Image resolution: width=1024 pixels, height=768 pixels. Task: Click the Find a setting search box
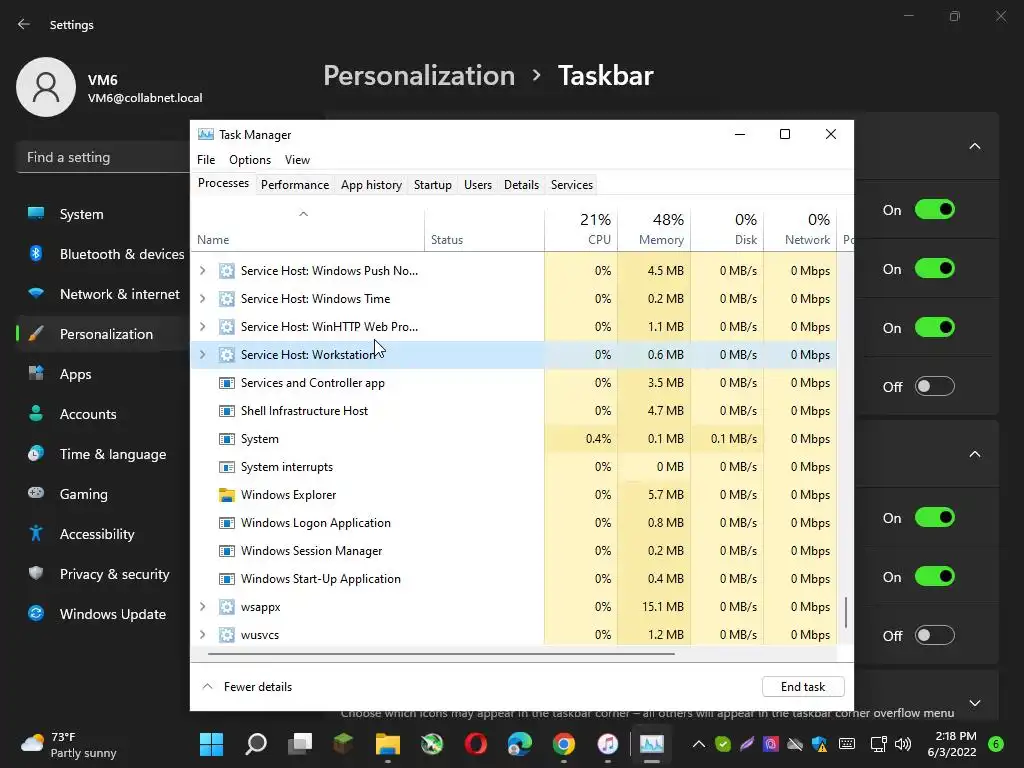pyautogui.click(x=103, y=157)
